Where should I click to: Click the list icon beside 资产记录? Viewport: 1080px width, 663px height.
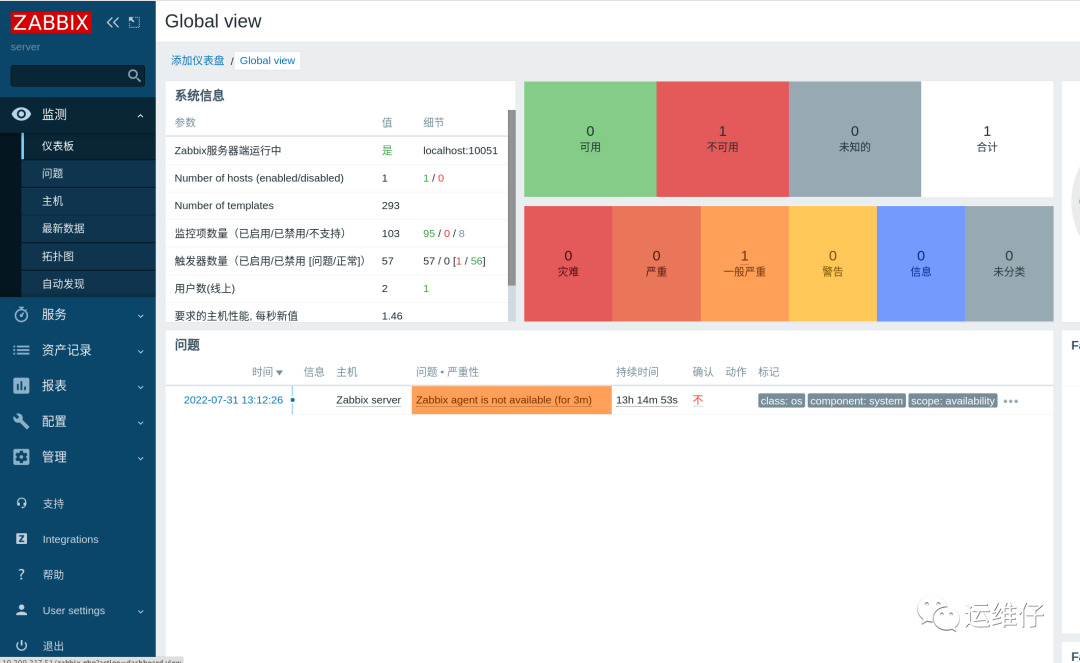(21, 350)
